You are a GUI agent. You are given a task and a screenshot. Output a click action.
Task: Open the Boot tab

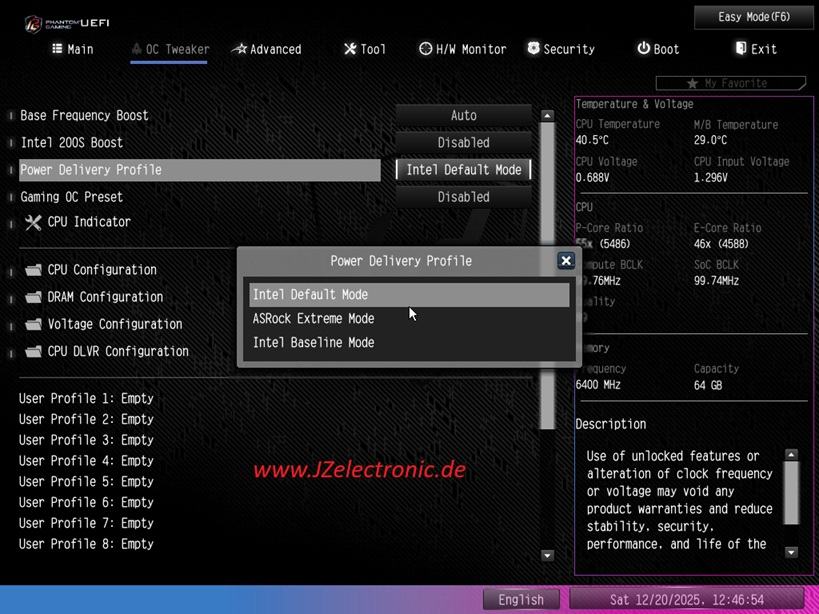click(658, 49)
